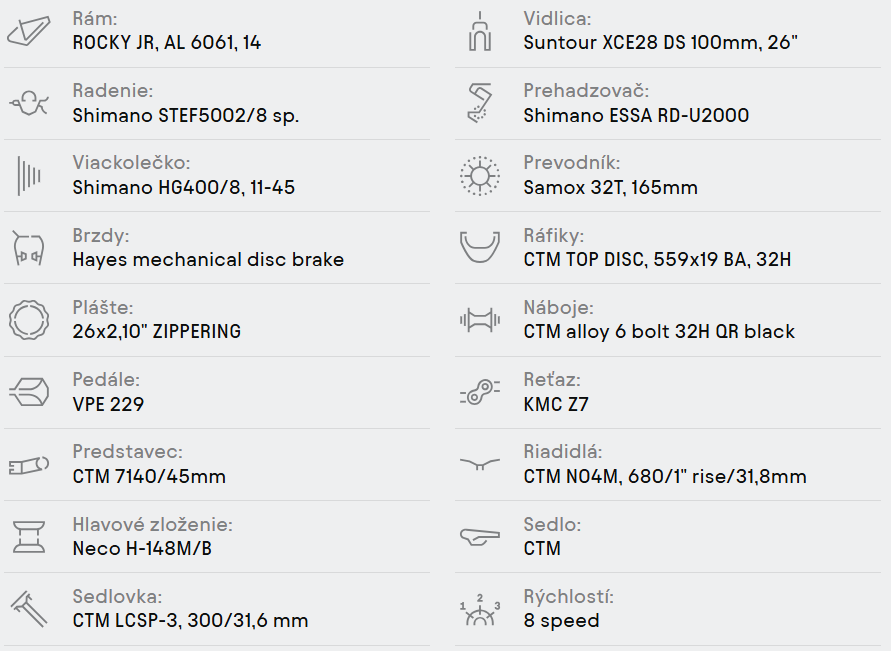
Task: Click the saddle icon beside Sedlo
Action: pos(480,537)
